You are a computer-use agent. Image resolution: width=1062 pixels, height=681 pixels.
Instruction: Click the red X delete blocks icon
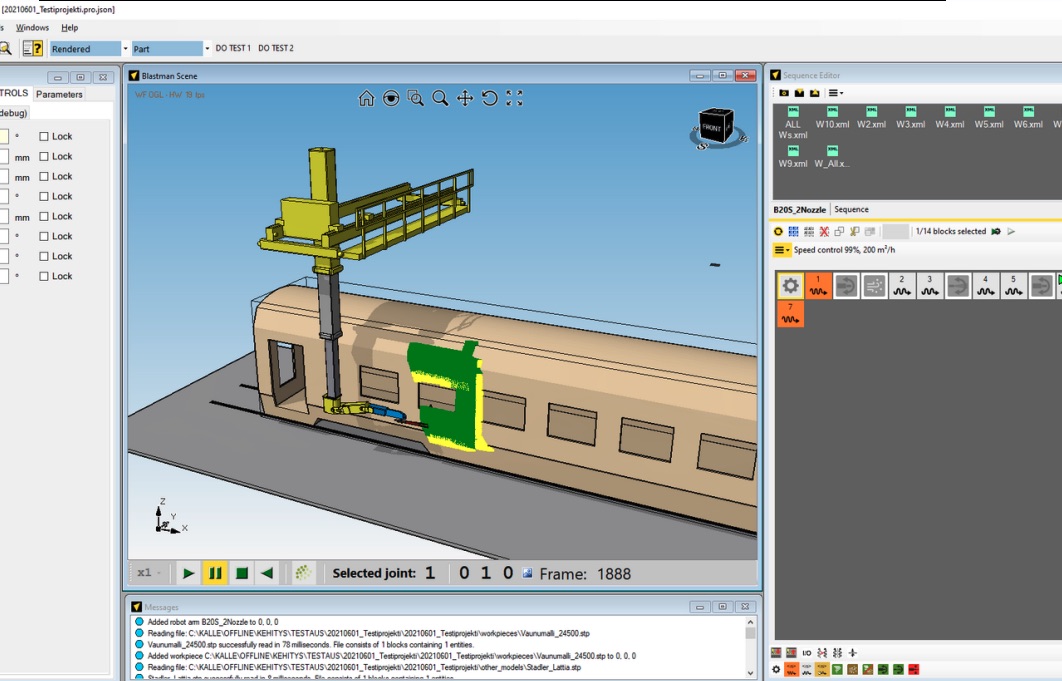point(824,232)
